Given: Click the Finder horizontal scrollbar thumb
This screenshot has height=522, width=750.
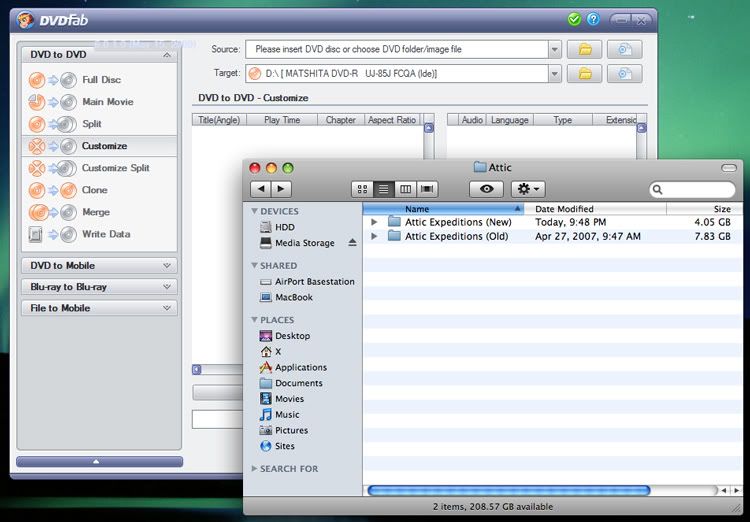Looking at the screenshot, I should pos(509,490).
